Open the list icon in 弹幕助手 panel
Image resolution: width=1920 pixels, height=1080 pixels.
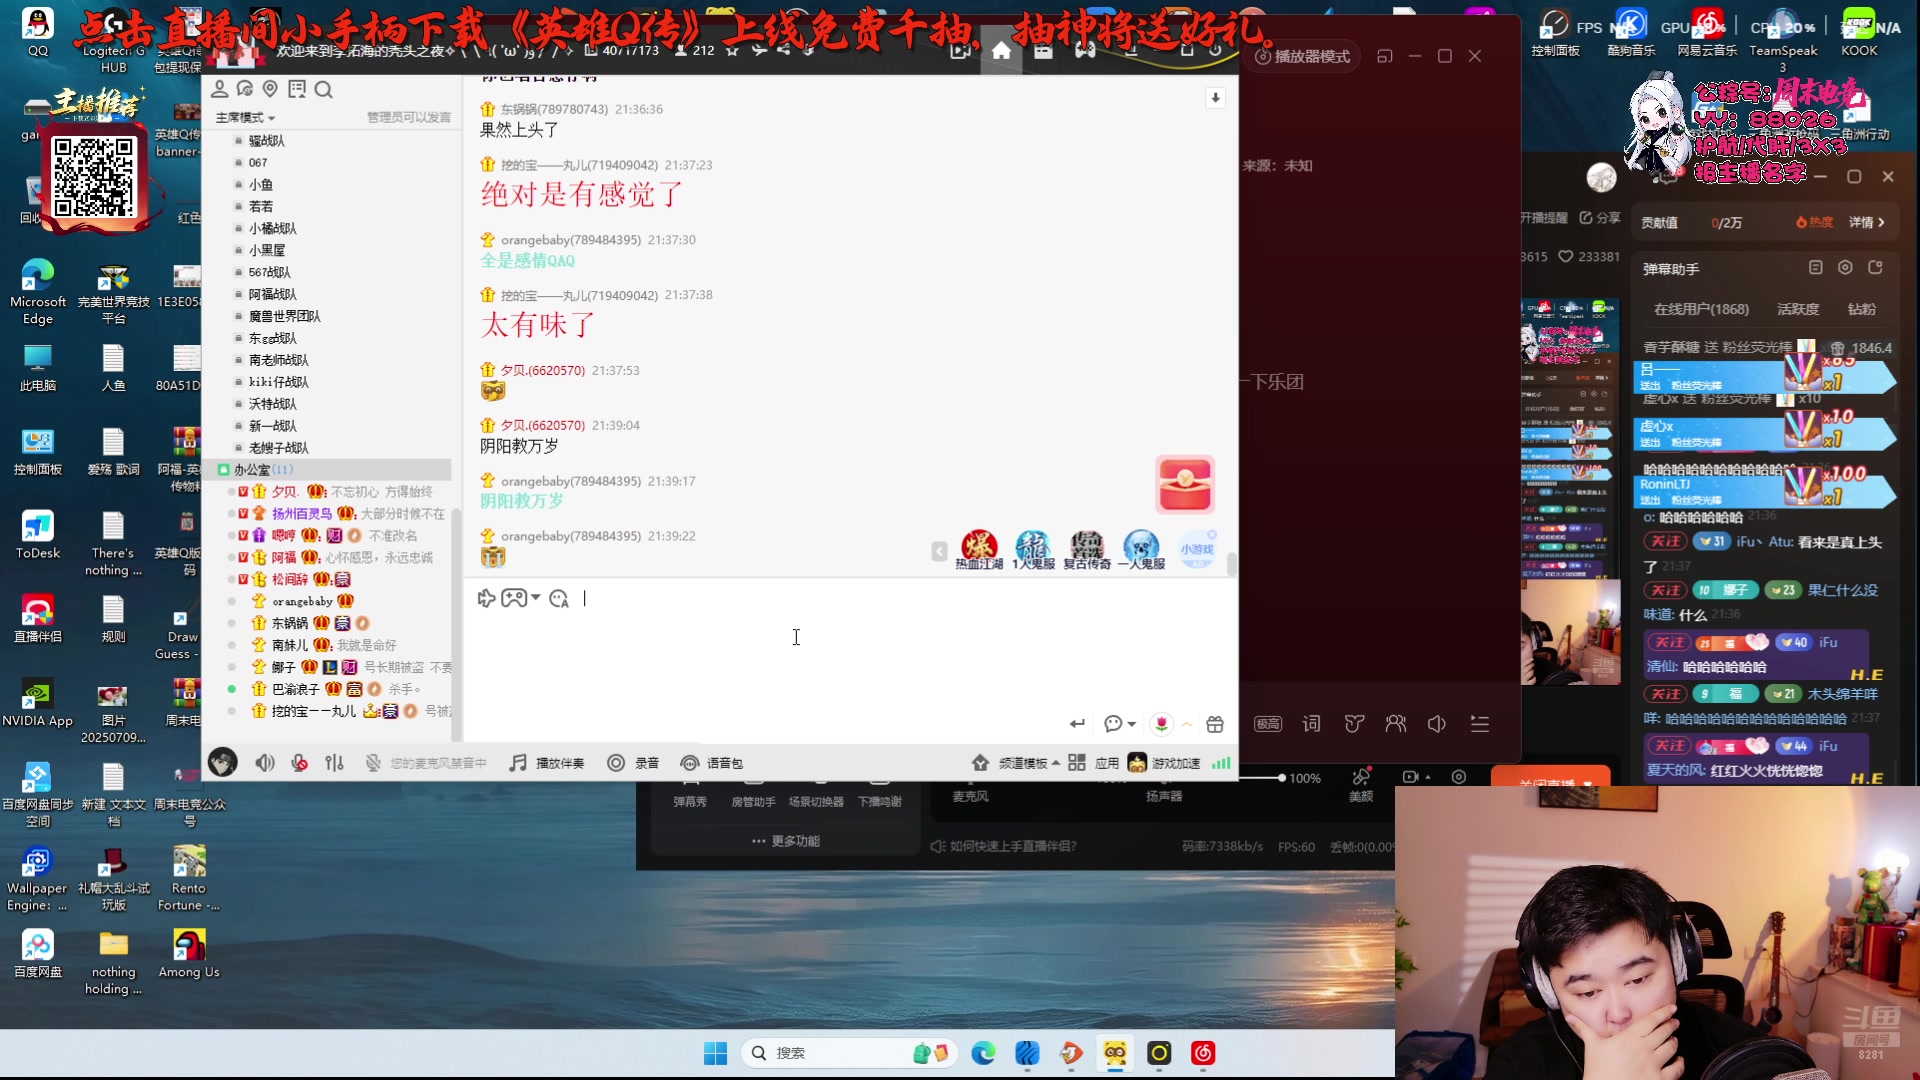pos(1815,267)
